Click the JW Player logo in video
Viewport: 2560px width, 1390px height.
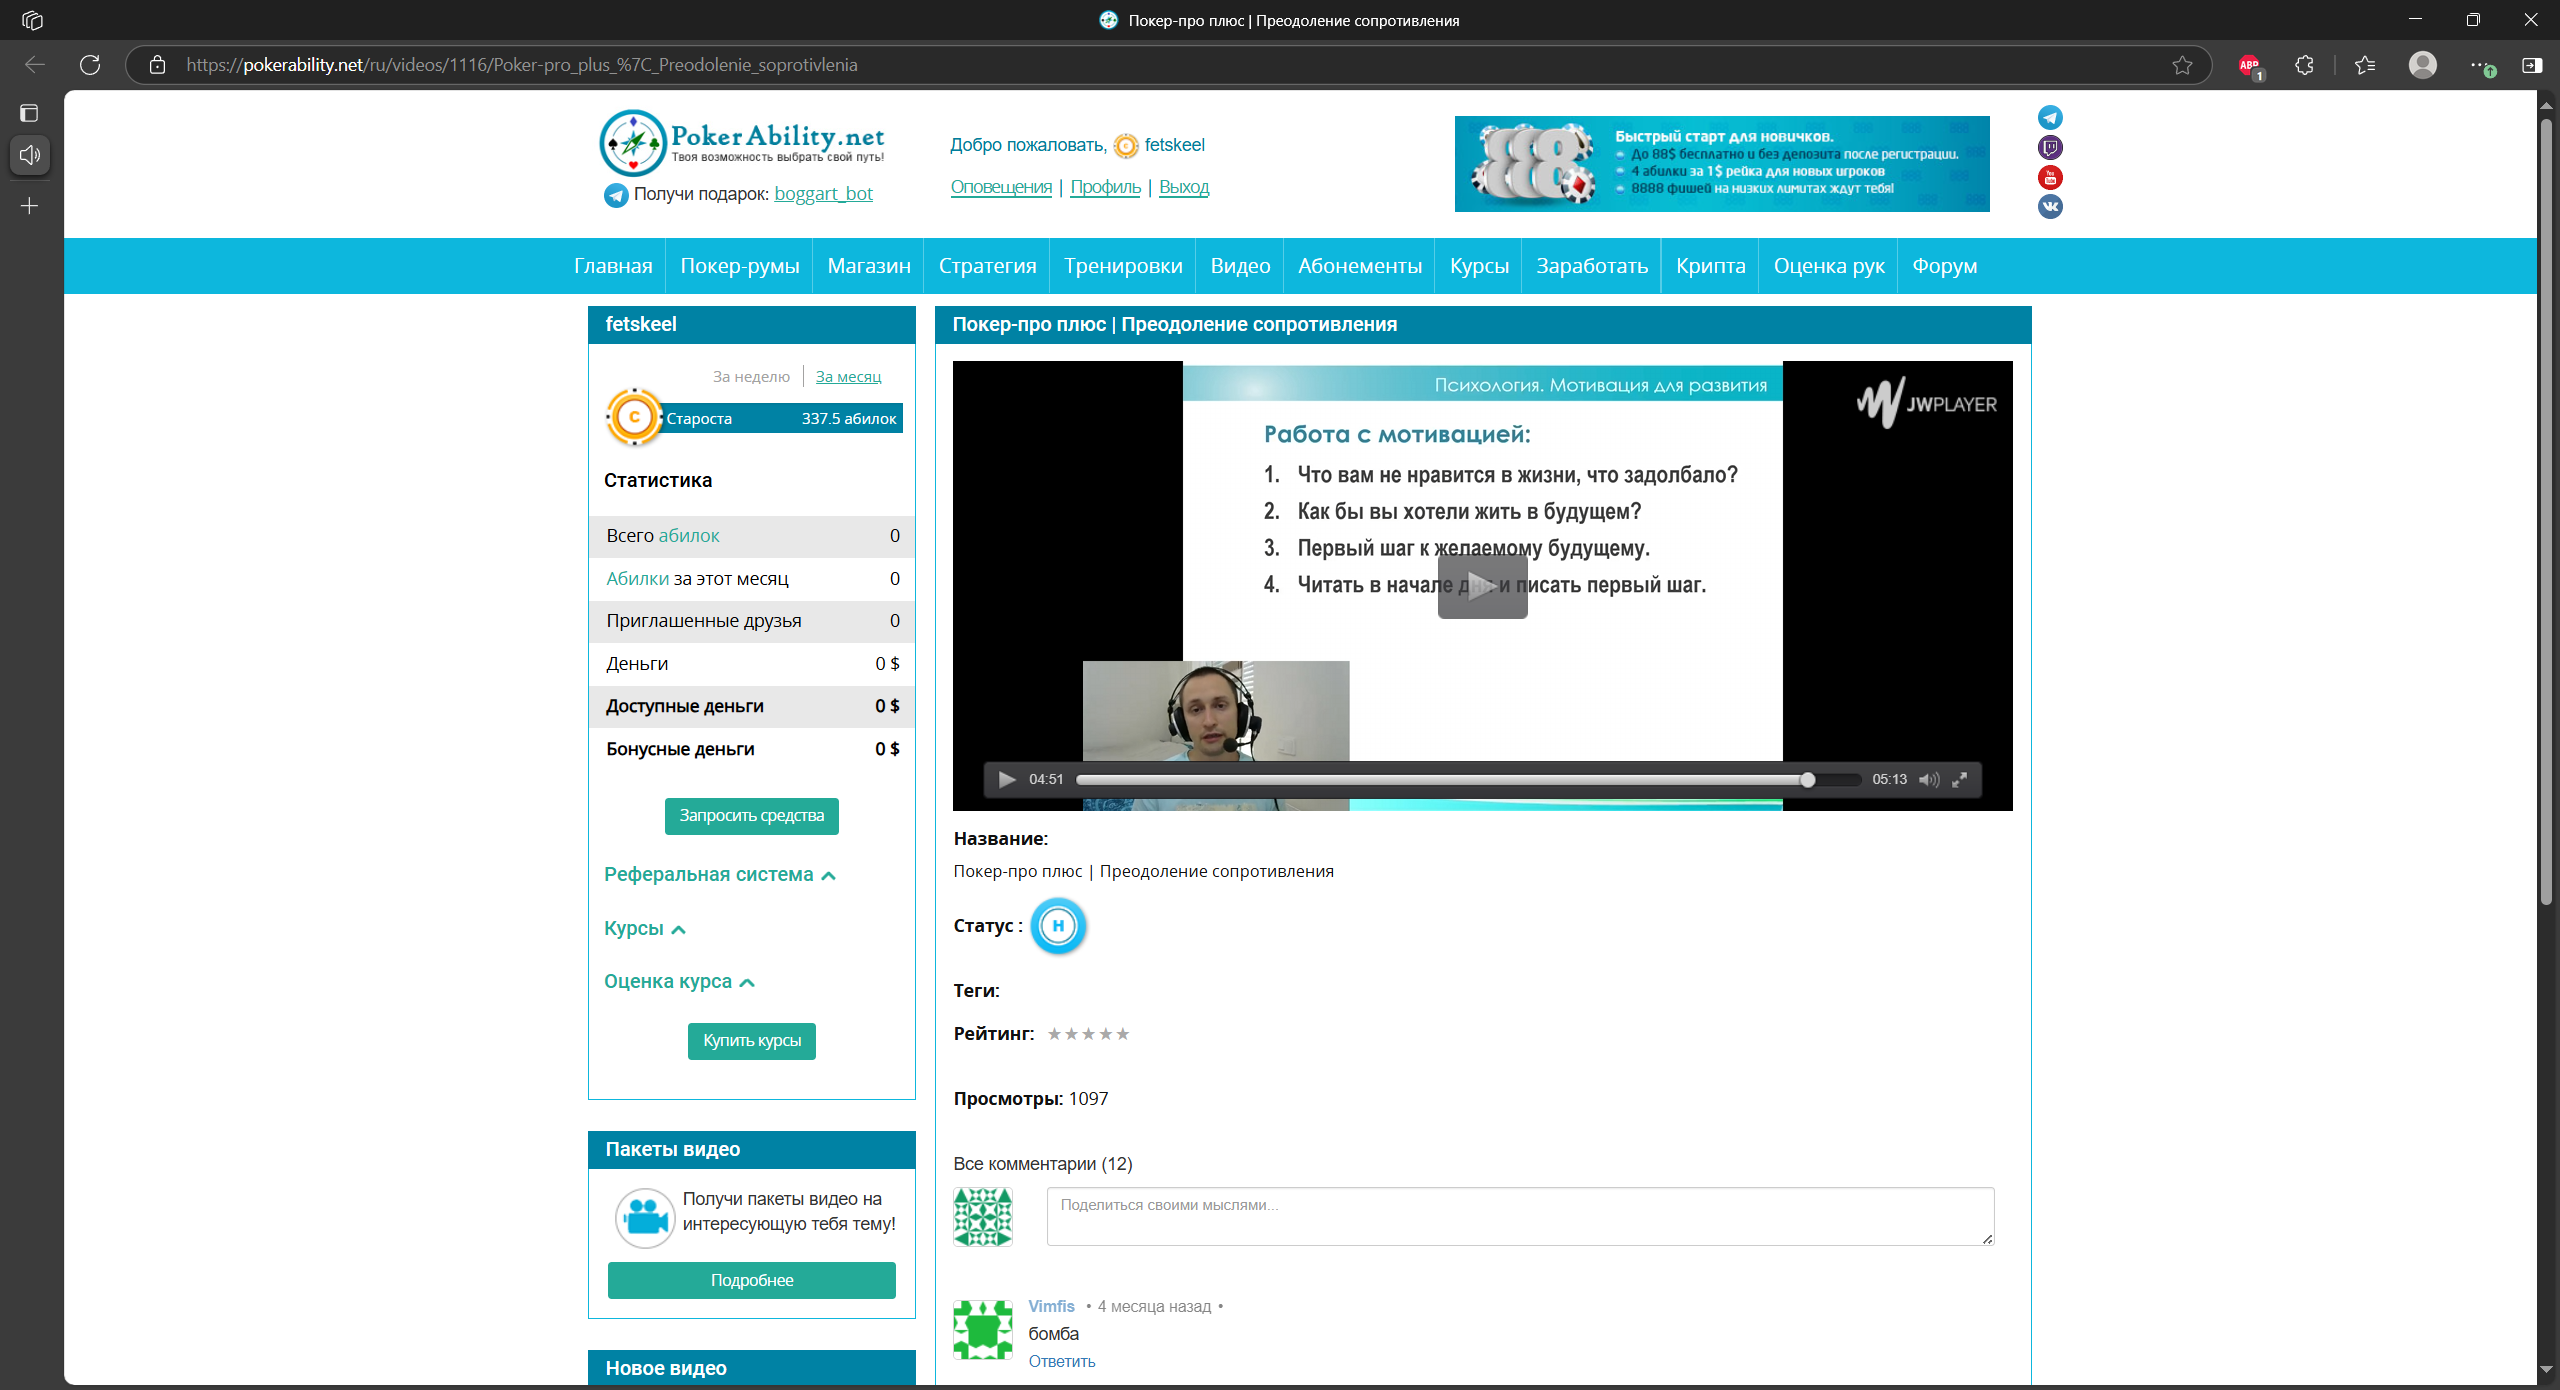[x=1926, y=403]
